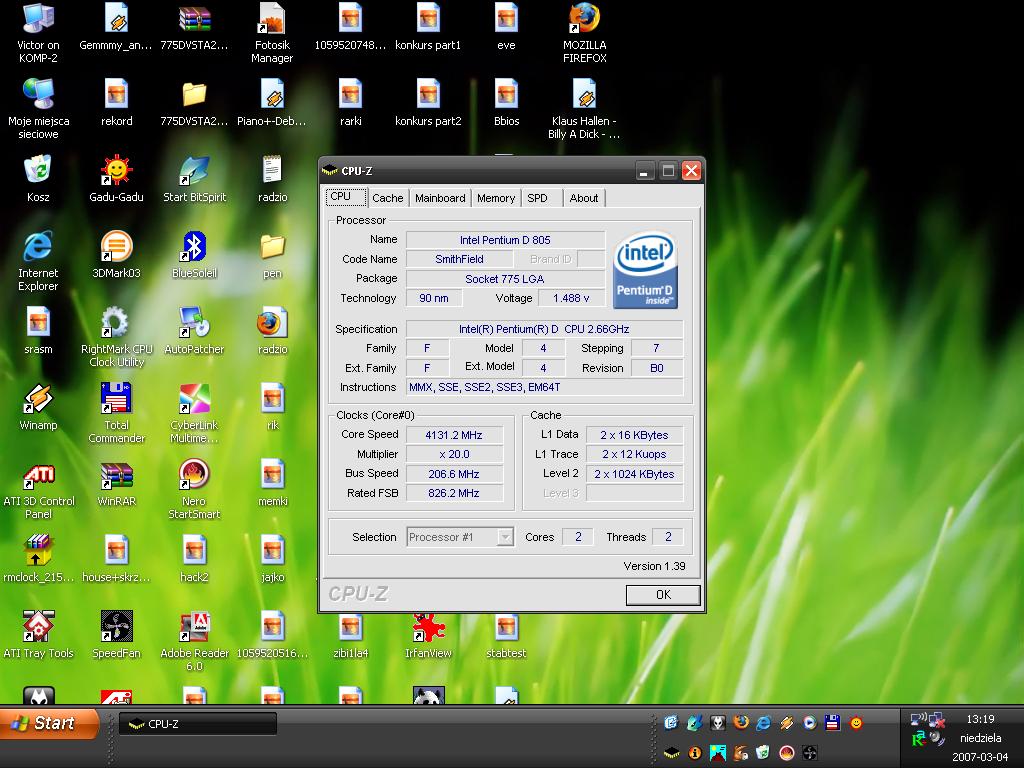
Task: Minimize the CPU-Z window
Action: [x=644, y=171]
